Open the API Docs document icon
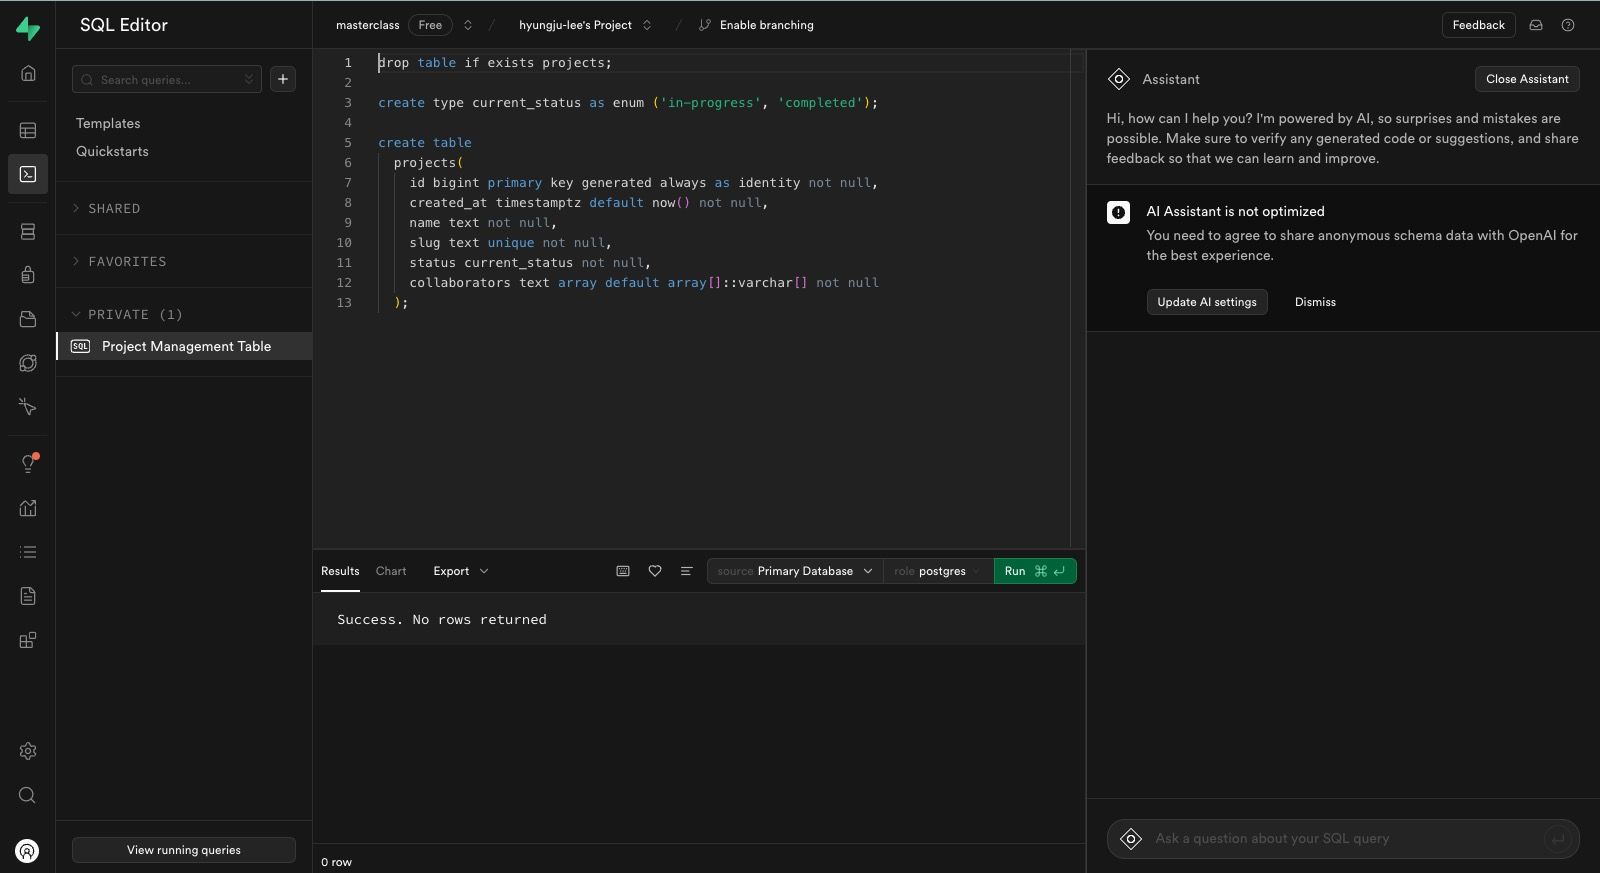This screenshot has height=873, width=1600. [28, 596]
